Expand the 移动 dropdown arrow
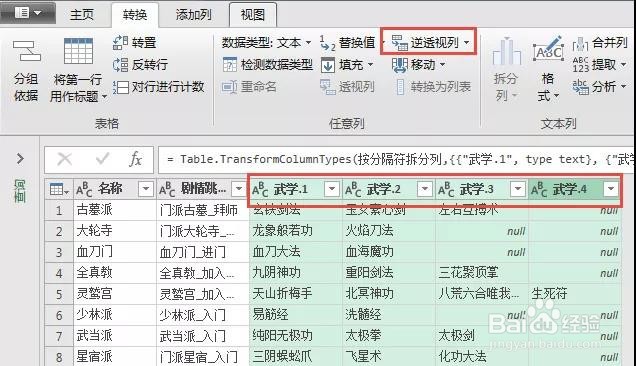 [442, 65]
